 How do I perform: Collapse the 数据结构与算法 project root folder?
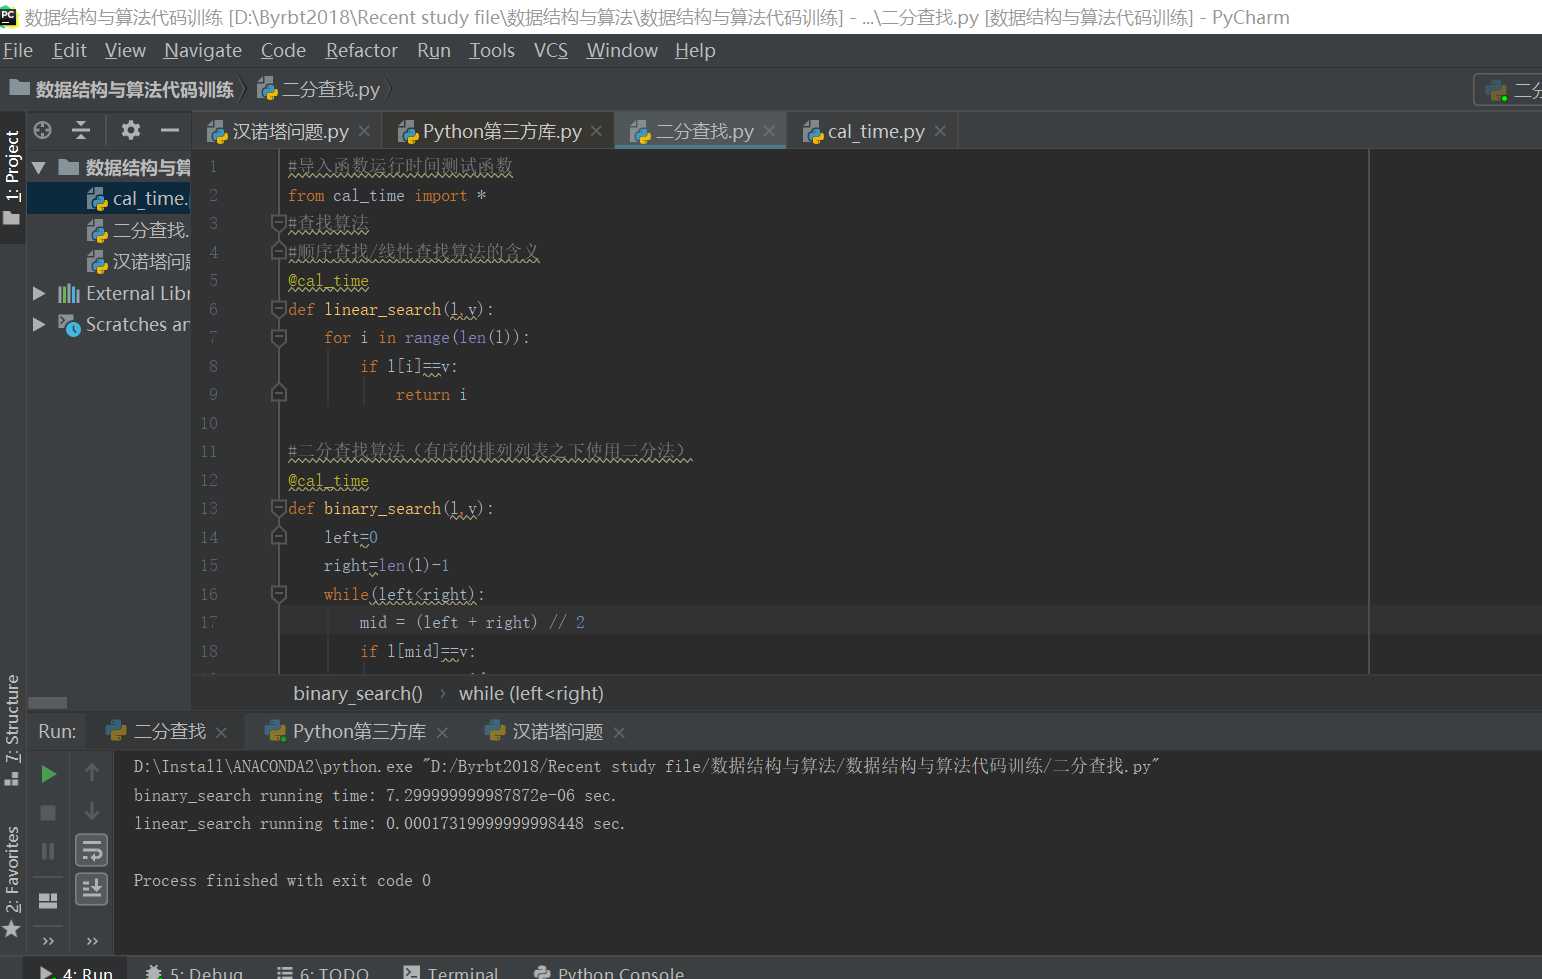39,167
